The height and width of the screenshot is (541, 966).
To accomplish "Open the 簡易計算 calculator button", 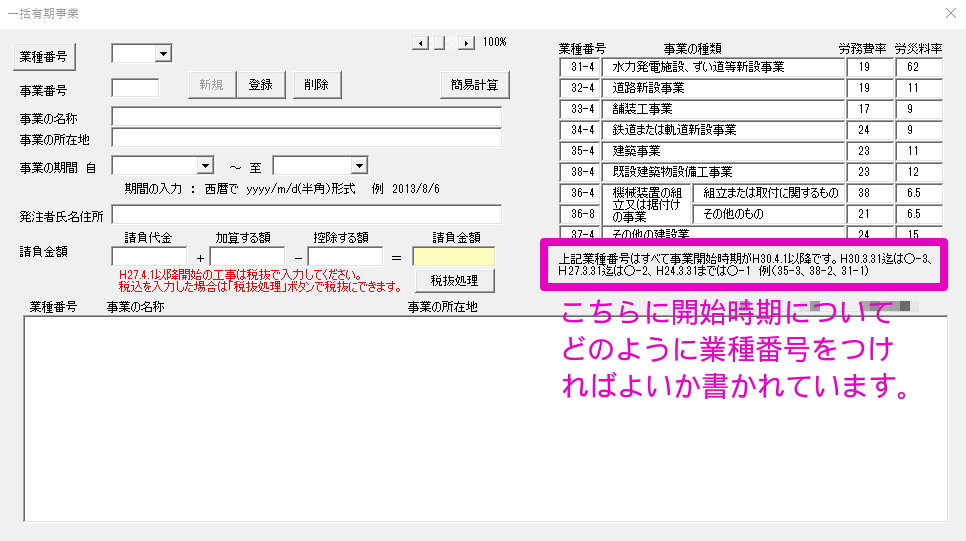I will coord(474,85).
